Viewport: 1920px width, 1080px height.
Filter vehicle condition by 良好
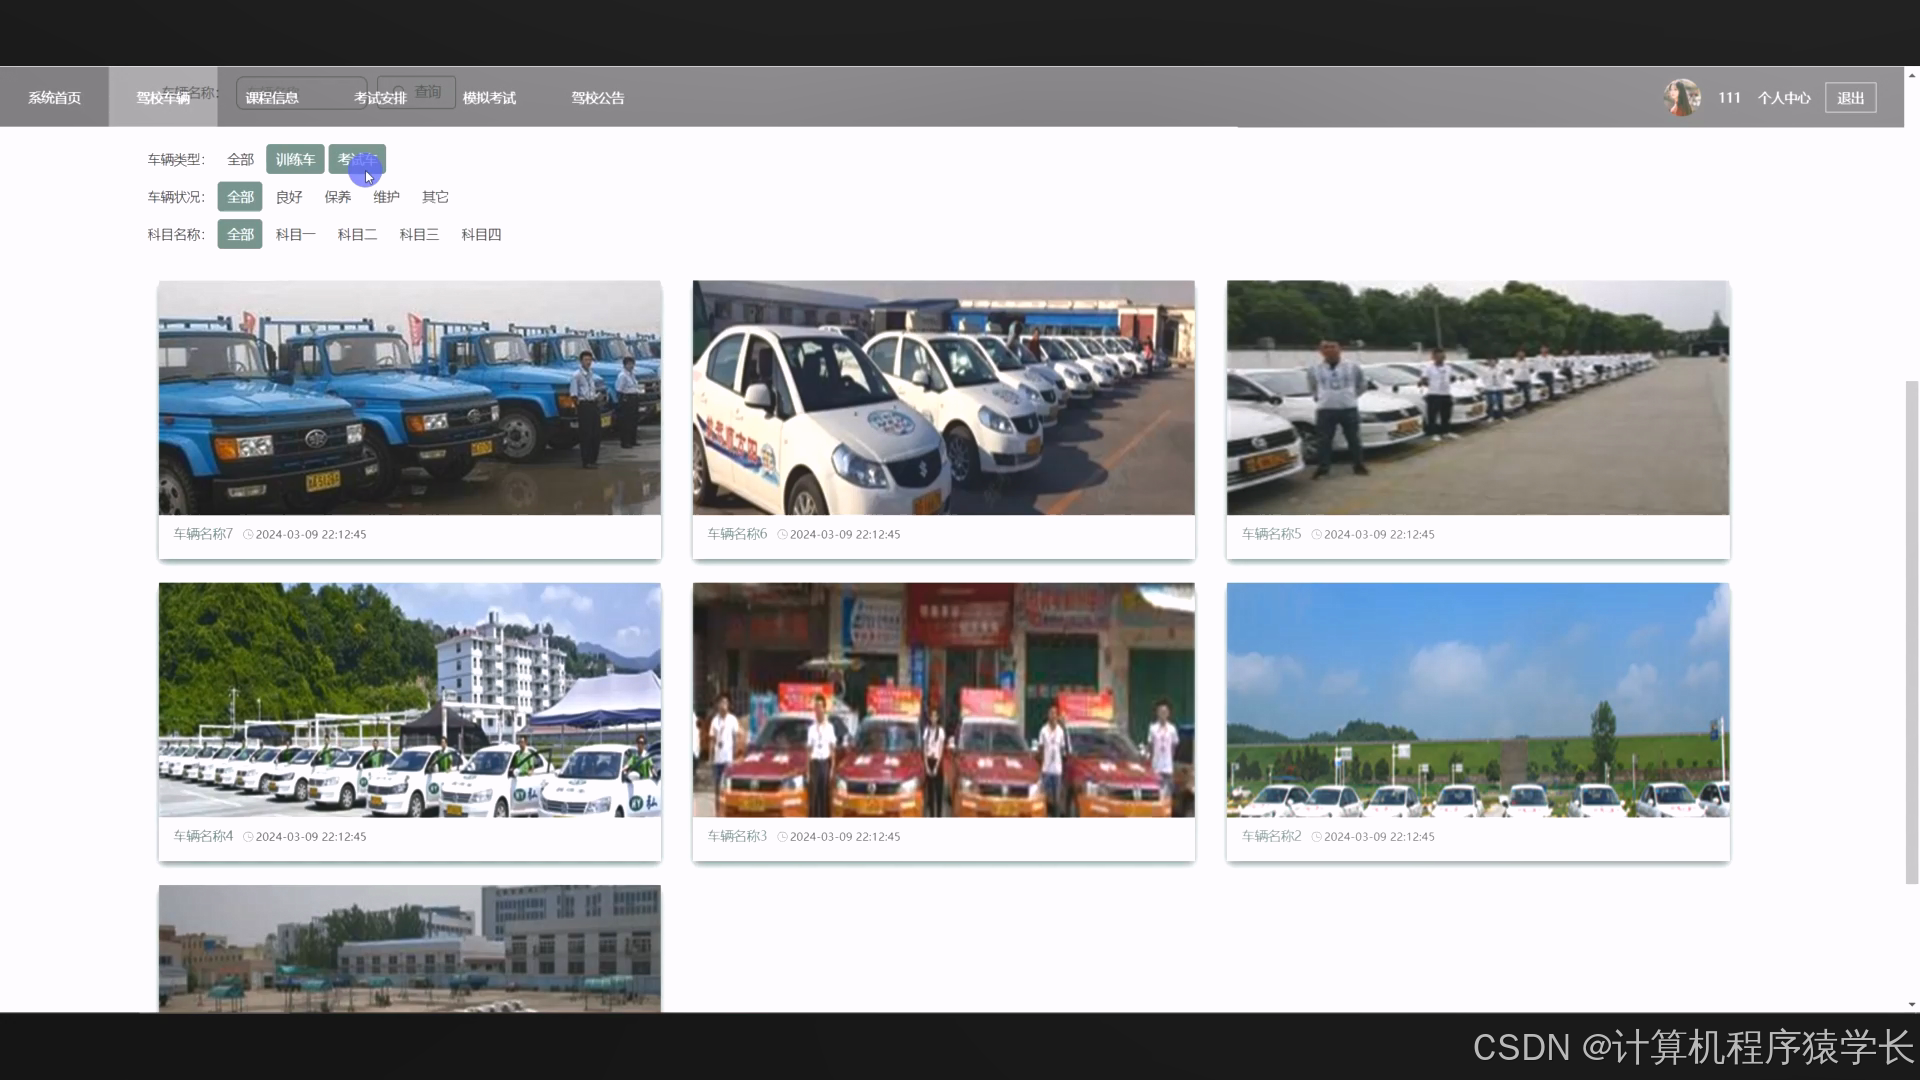(x=289, y=197)
